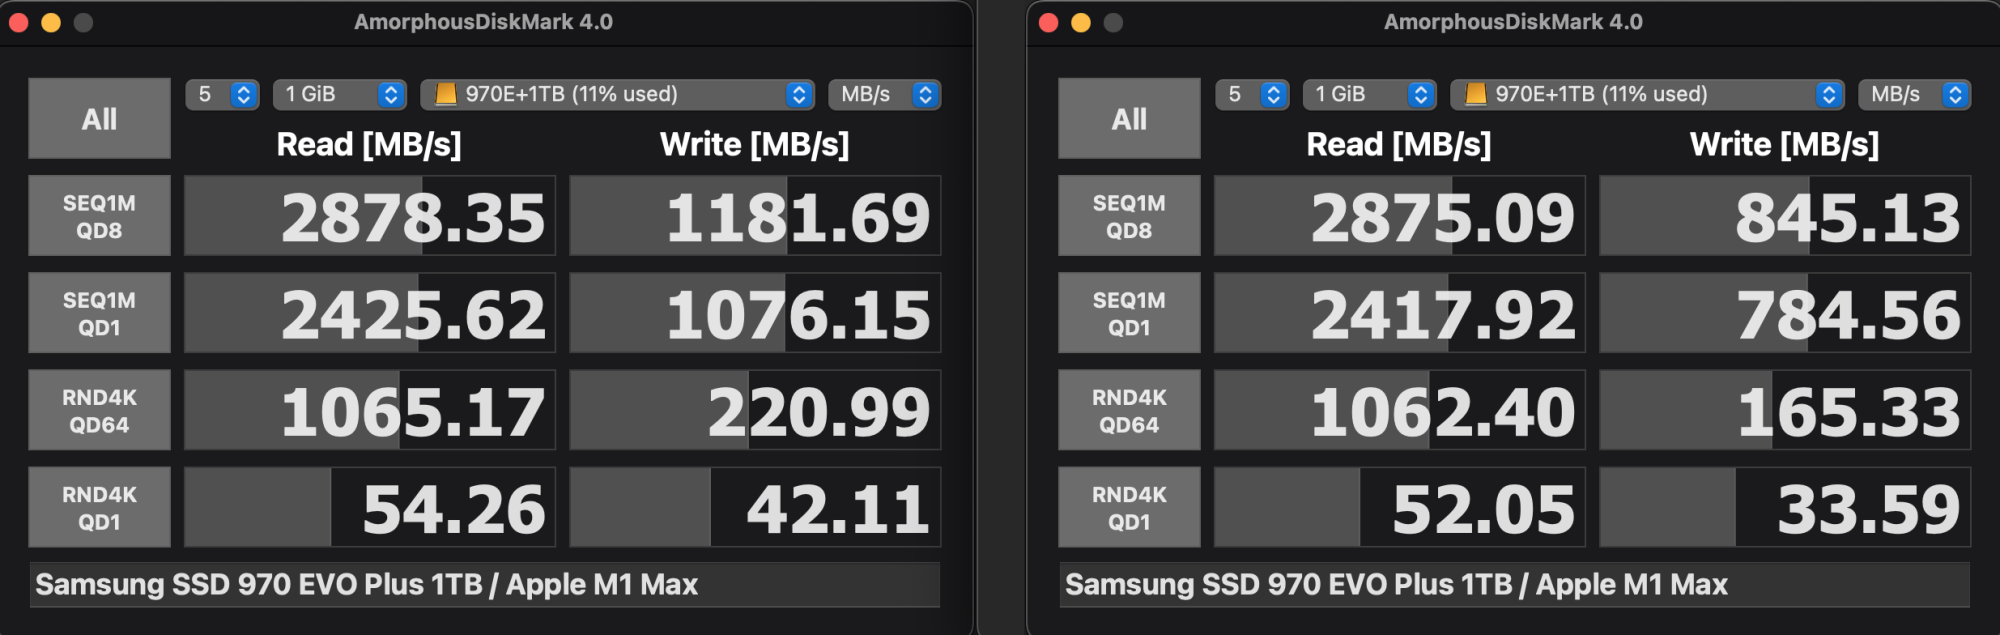
Task: Click Samsung SSD 970 EVO Plus text field left window
Action: (485, 584)
